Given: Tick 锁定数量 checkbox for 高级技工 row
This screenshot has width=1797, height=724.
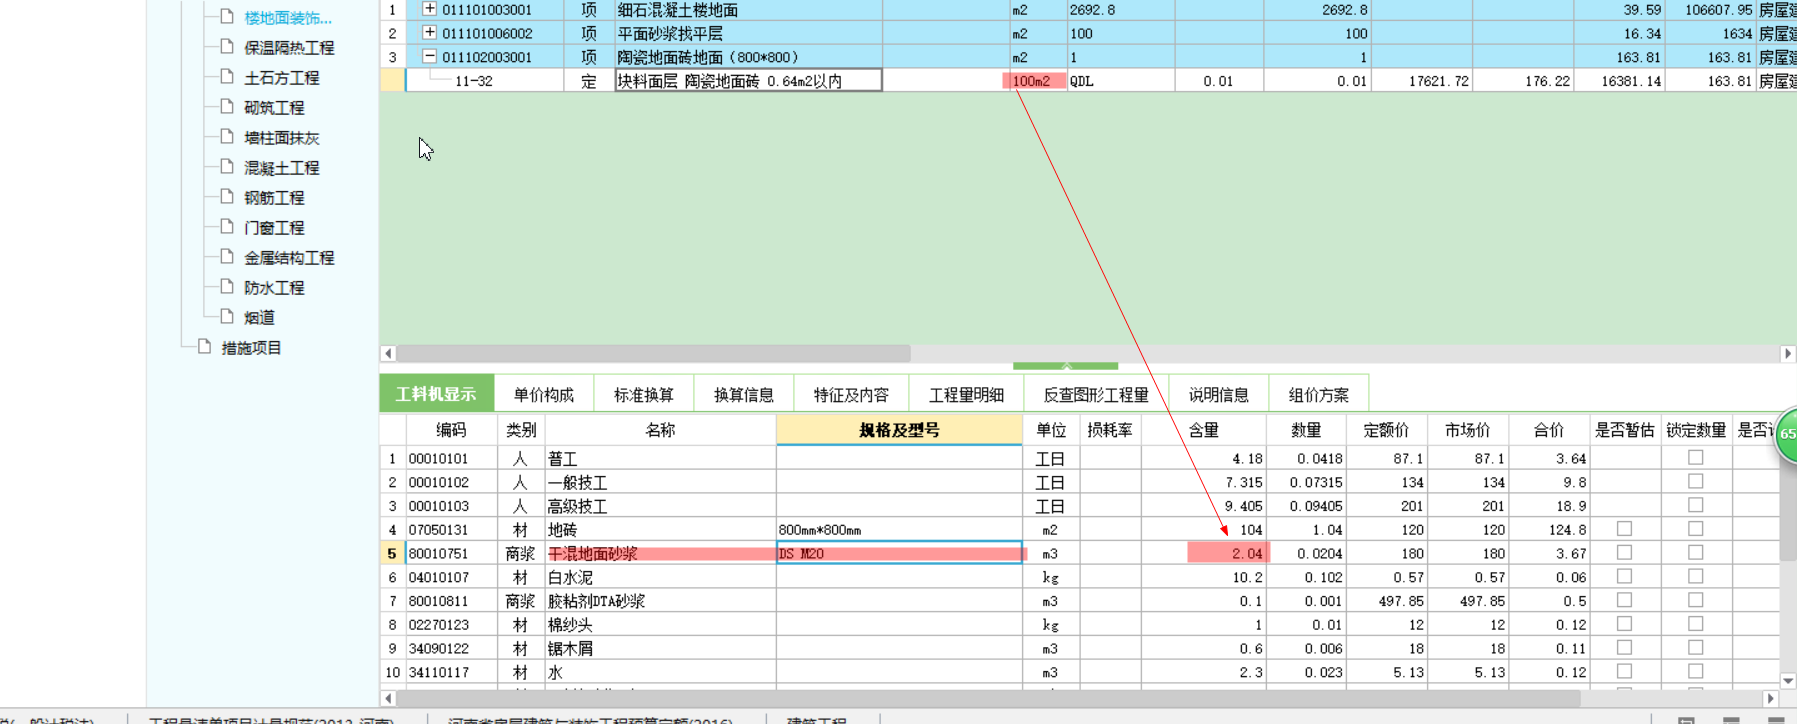Looking at the screenshot, I should 1695,505.
